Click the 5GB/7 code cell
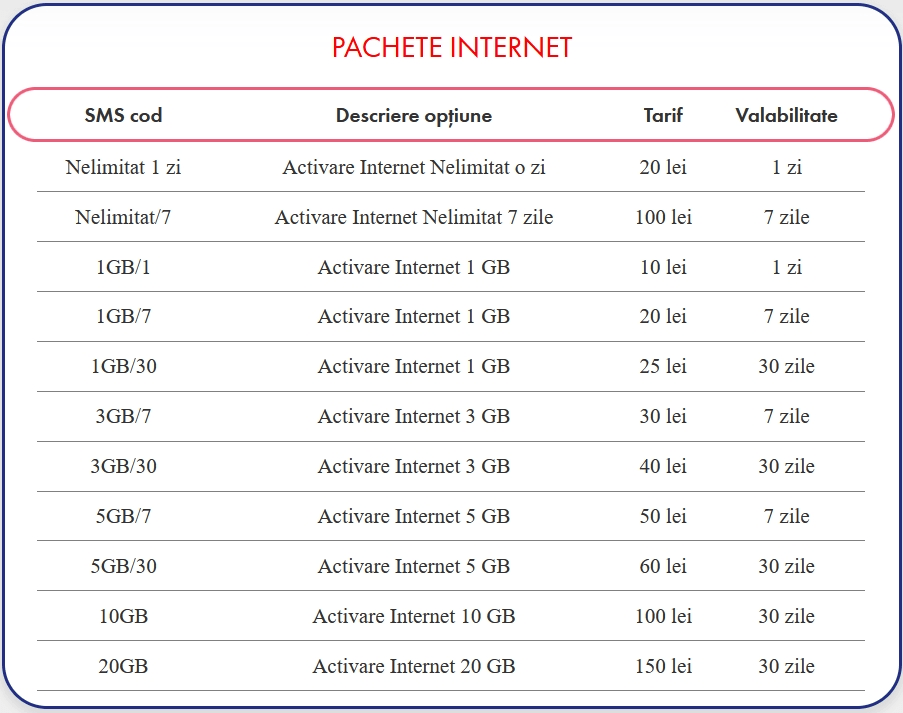 (123, 517)
